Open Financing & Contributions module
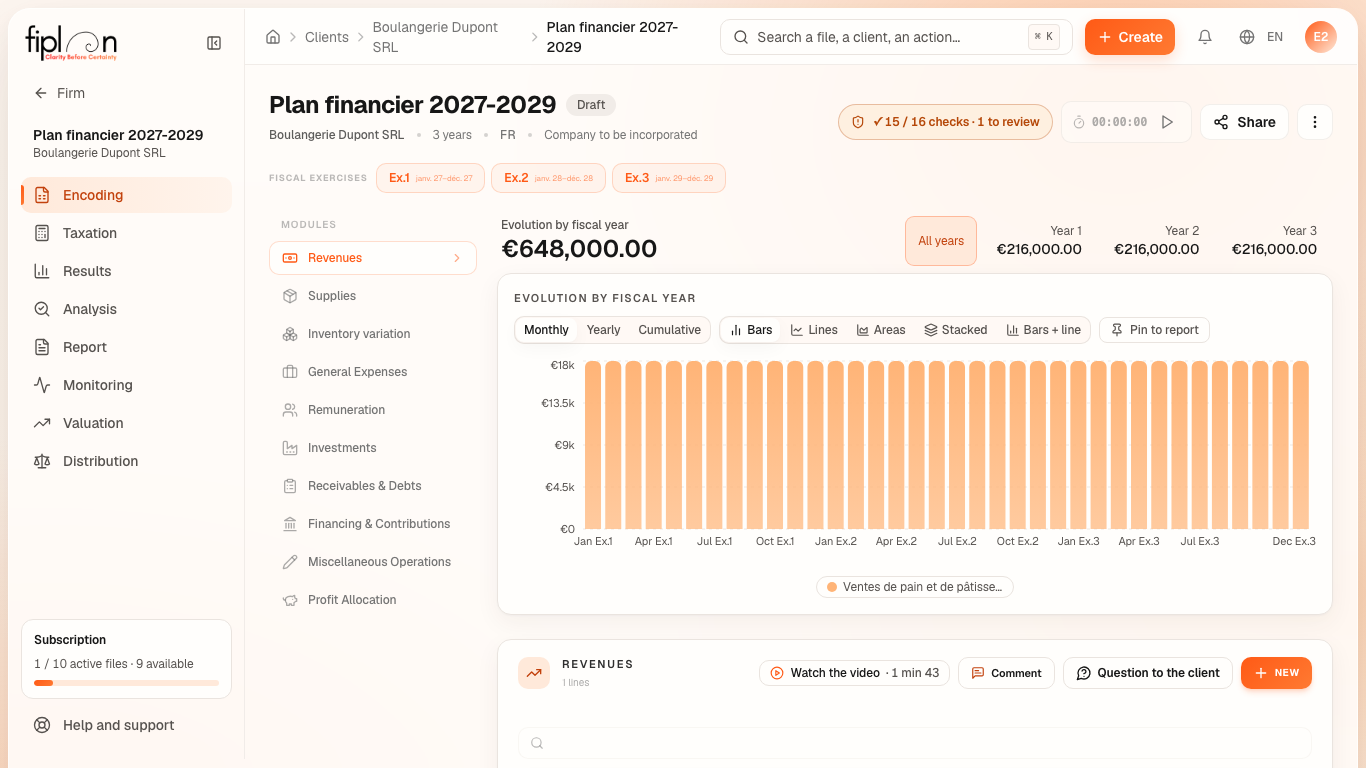Screen dimensions: 1366x768 [373, 524]
